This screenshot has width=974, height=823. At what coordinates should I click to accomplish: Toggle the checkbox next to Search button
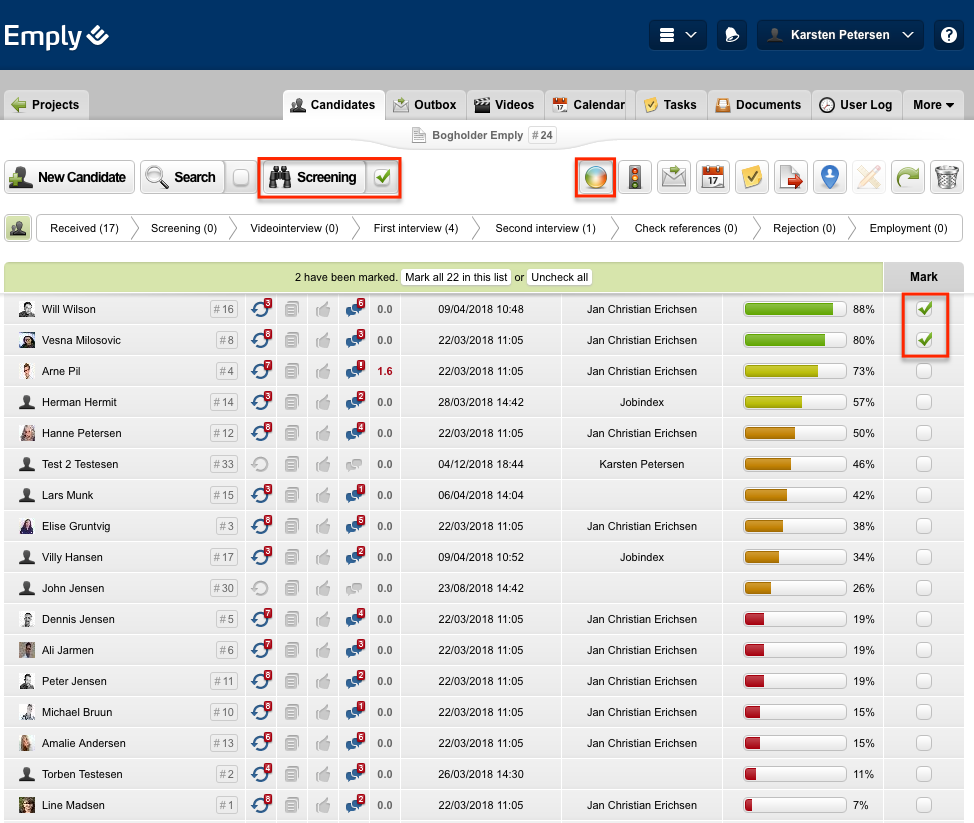(240, 178)
